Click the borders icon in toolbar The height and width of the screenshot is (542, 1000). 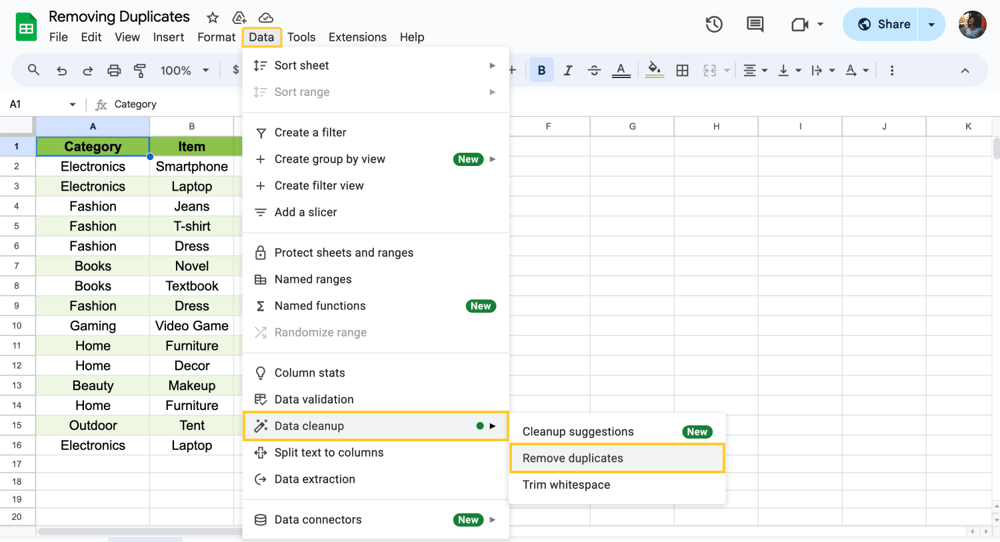point(682,71)
